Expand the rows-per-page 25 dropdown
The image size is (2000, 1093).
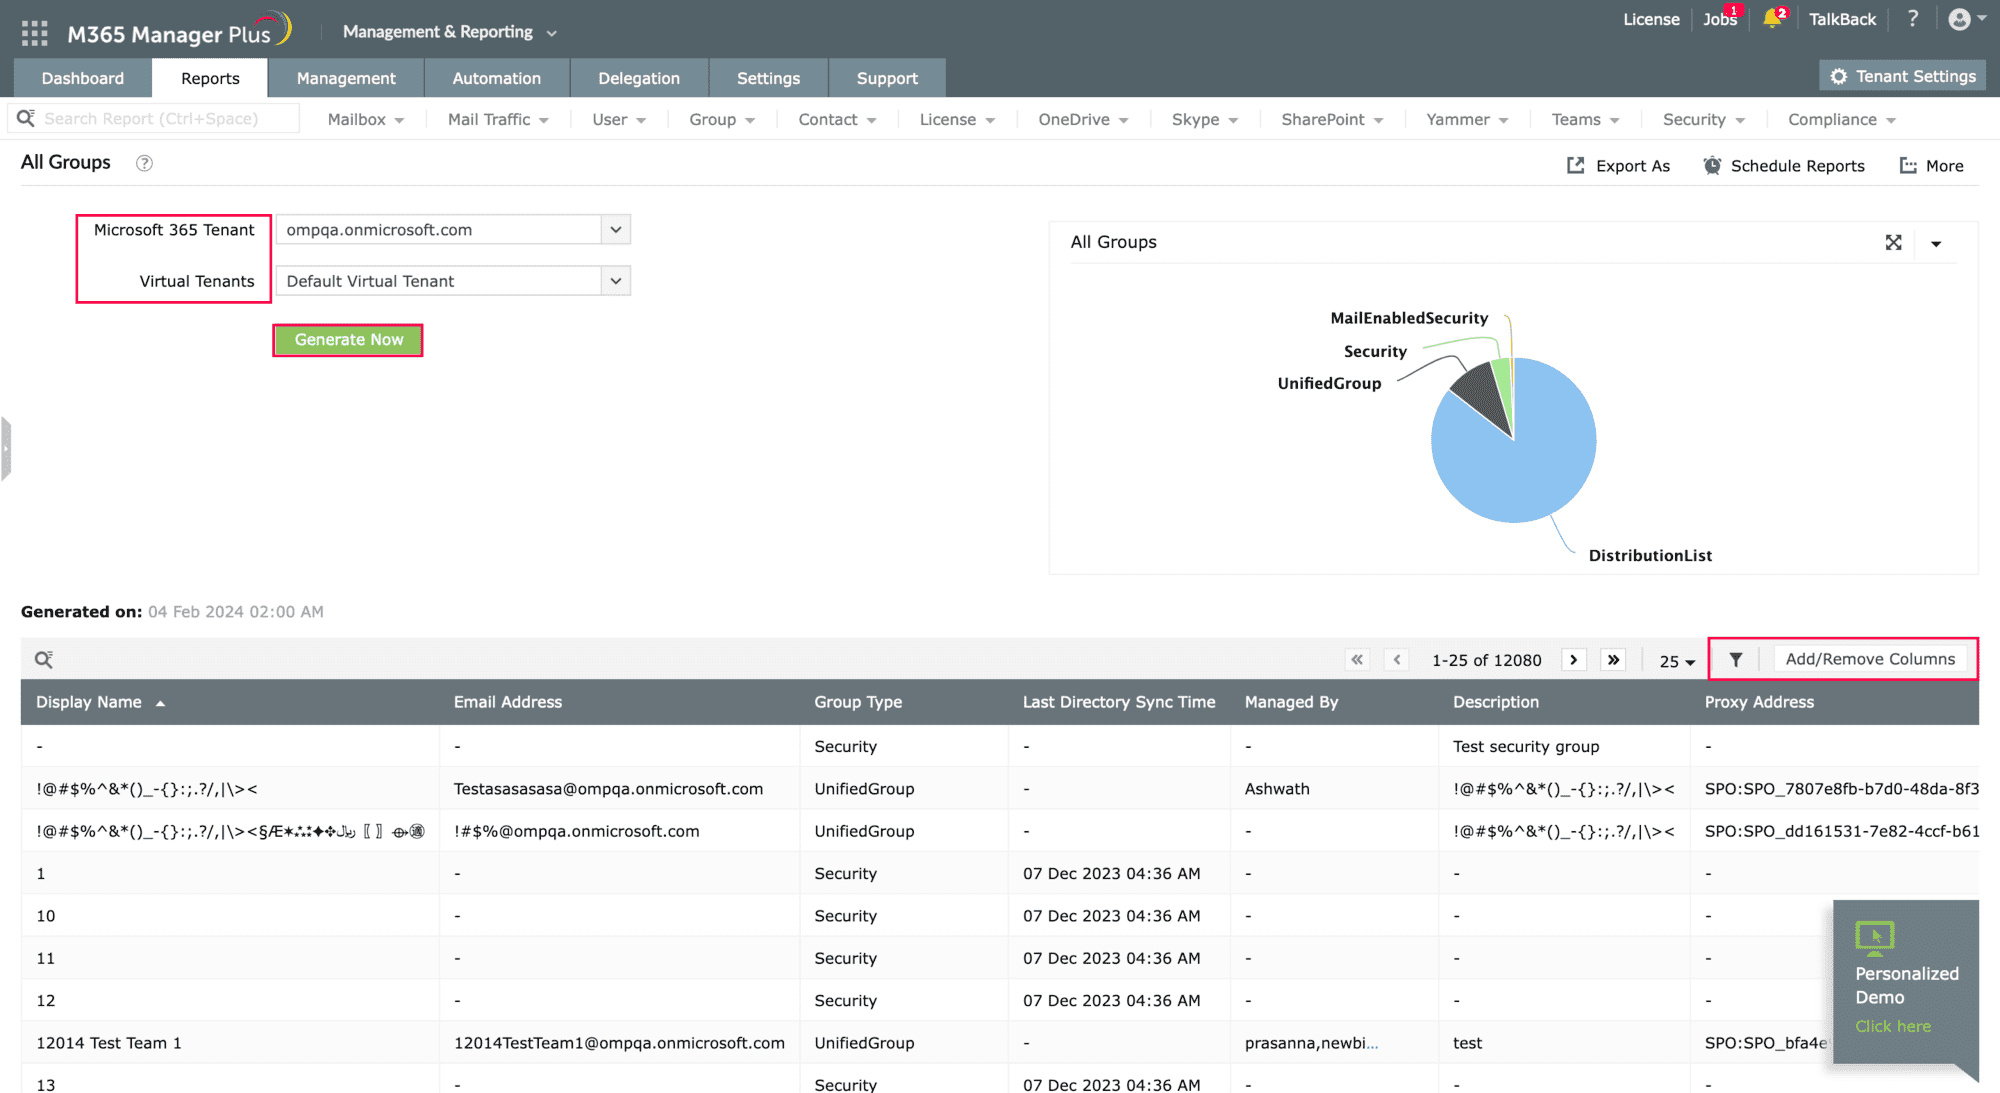pyautogui.click(x=1677, y=661)
